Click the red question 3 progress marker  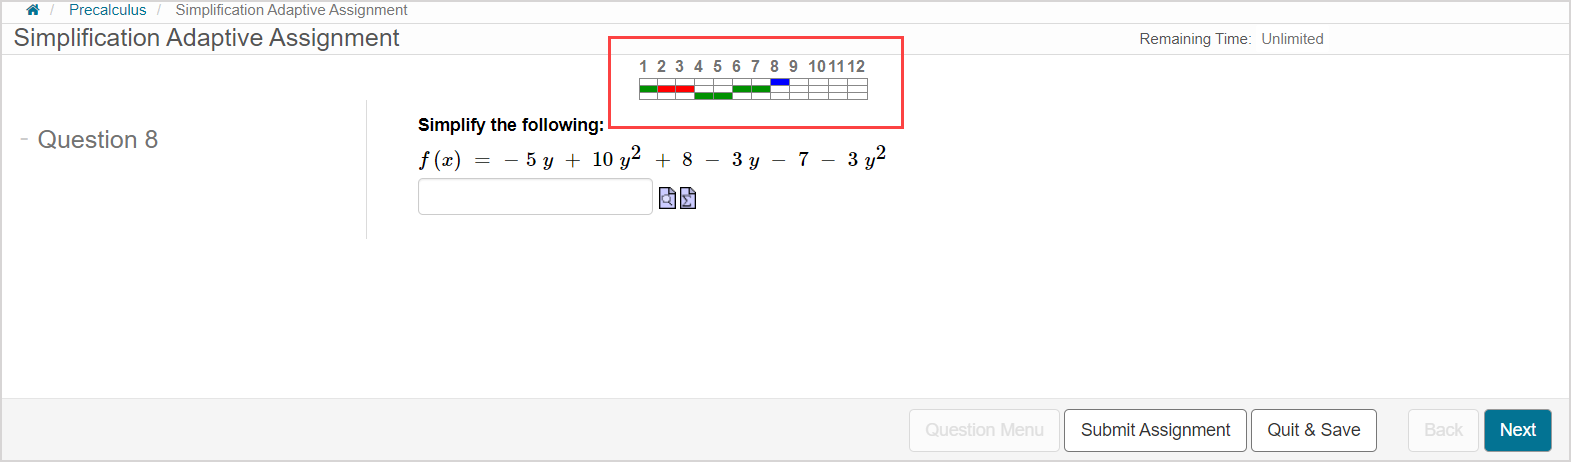[x=685, y=89]
